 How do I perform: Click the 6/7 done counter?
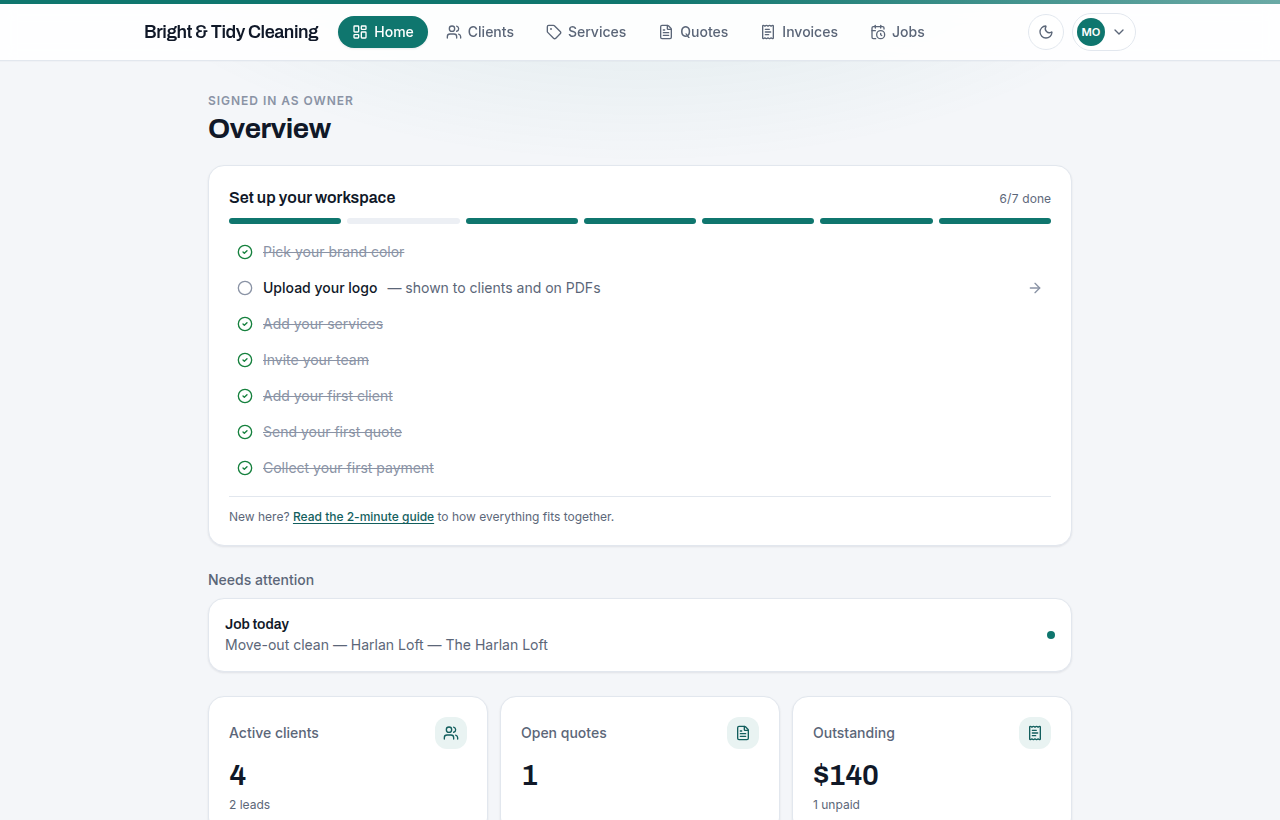[x=1025, y=199]
